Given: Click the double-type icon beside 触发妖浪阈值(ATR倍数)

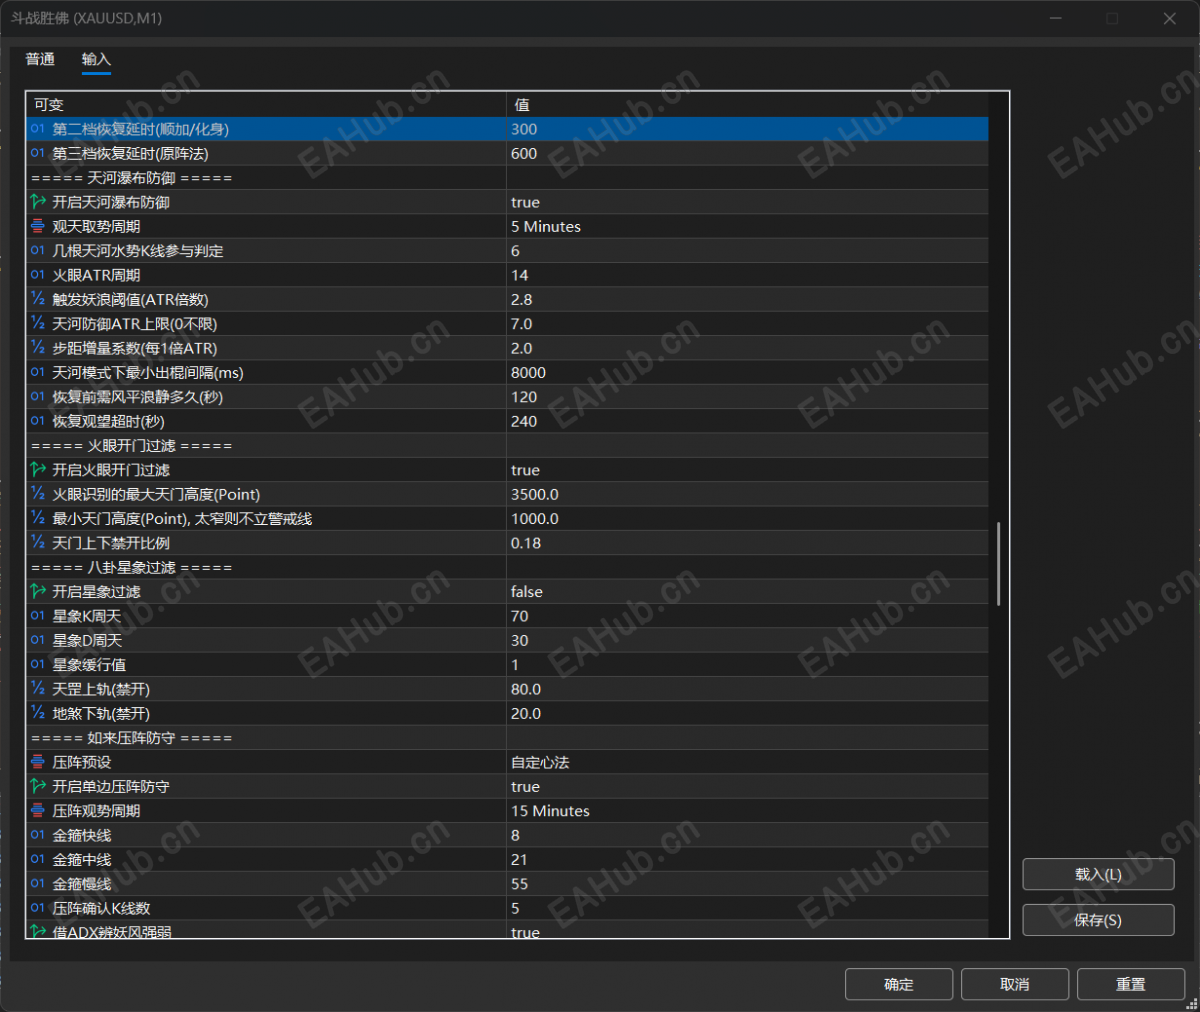Looking at the screenshot, I should (x=38, y=299).
